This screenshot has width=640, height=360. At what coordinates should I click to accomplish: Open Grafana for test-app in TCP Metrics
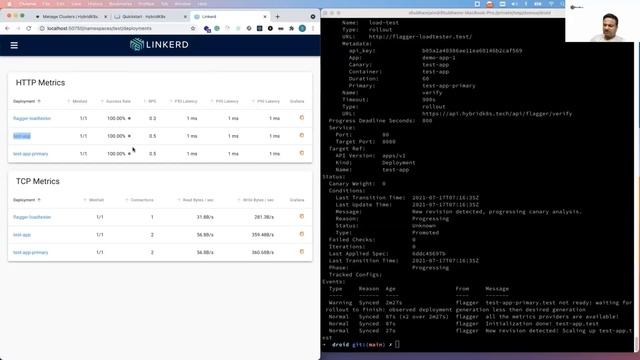point(302,234)
